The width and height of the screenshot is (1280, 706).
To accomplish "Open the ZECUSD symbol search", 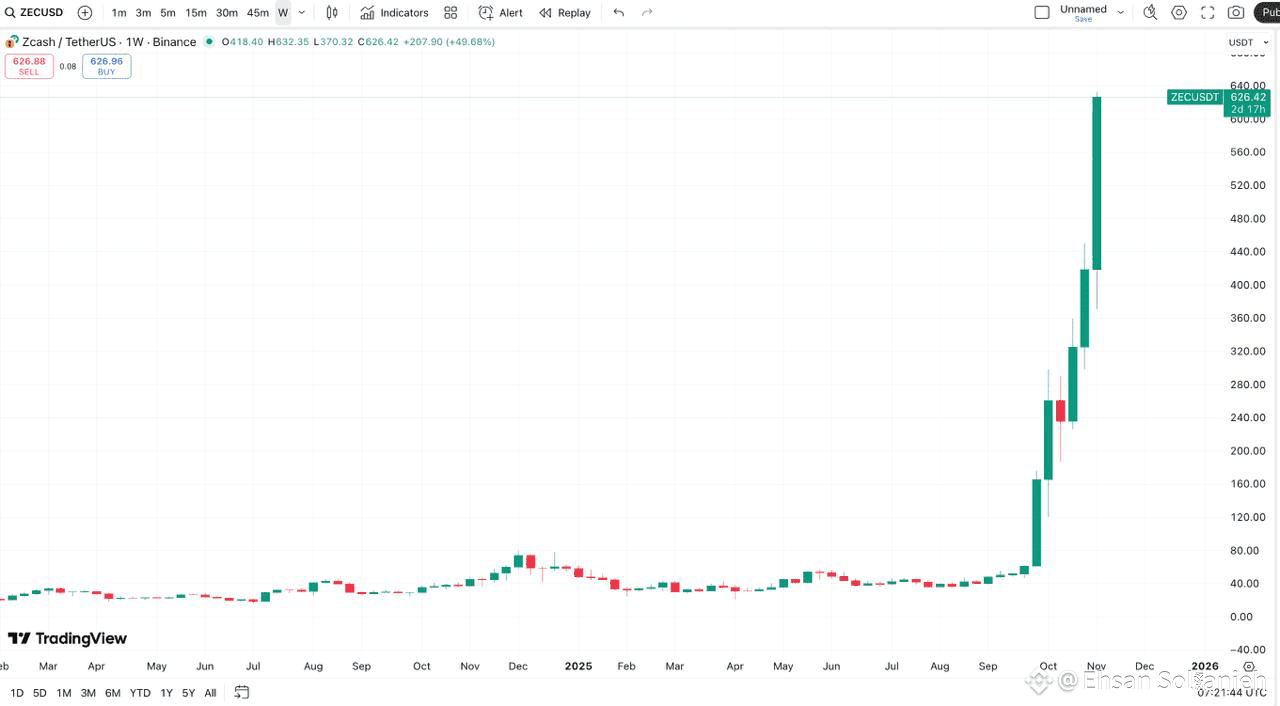I will click(x=35, y=13).
